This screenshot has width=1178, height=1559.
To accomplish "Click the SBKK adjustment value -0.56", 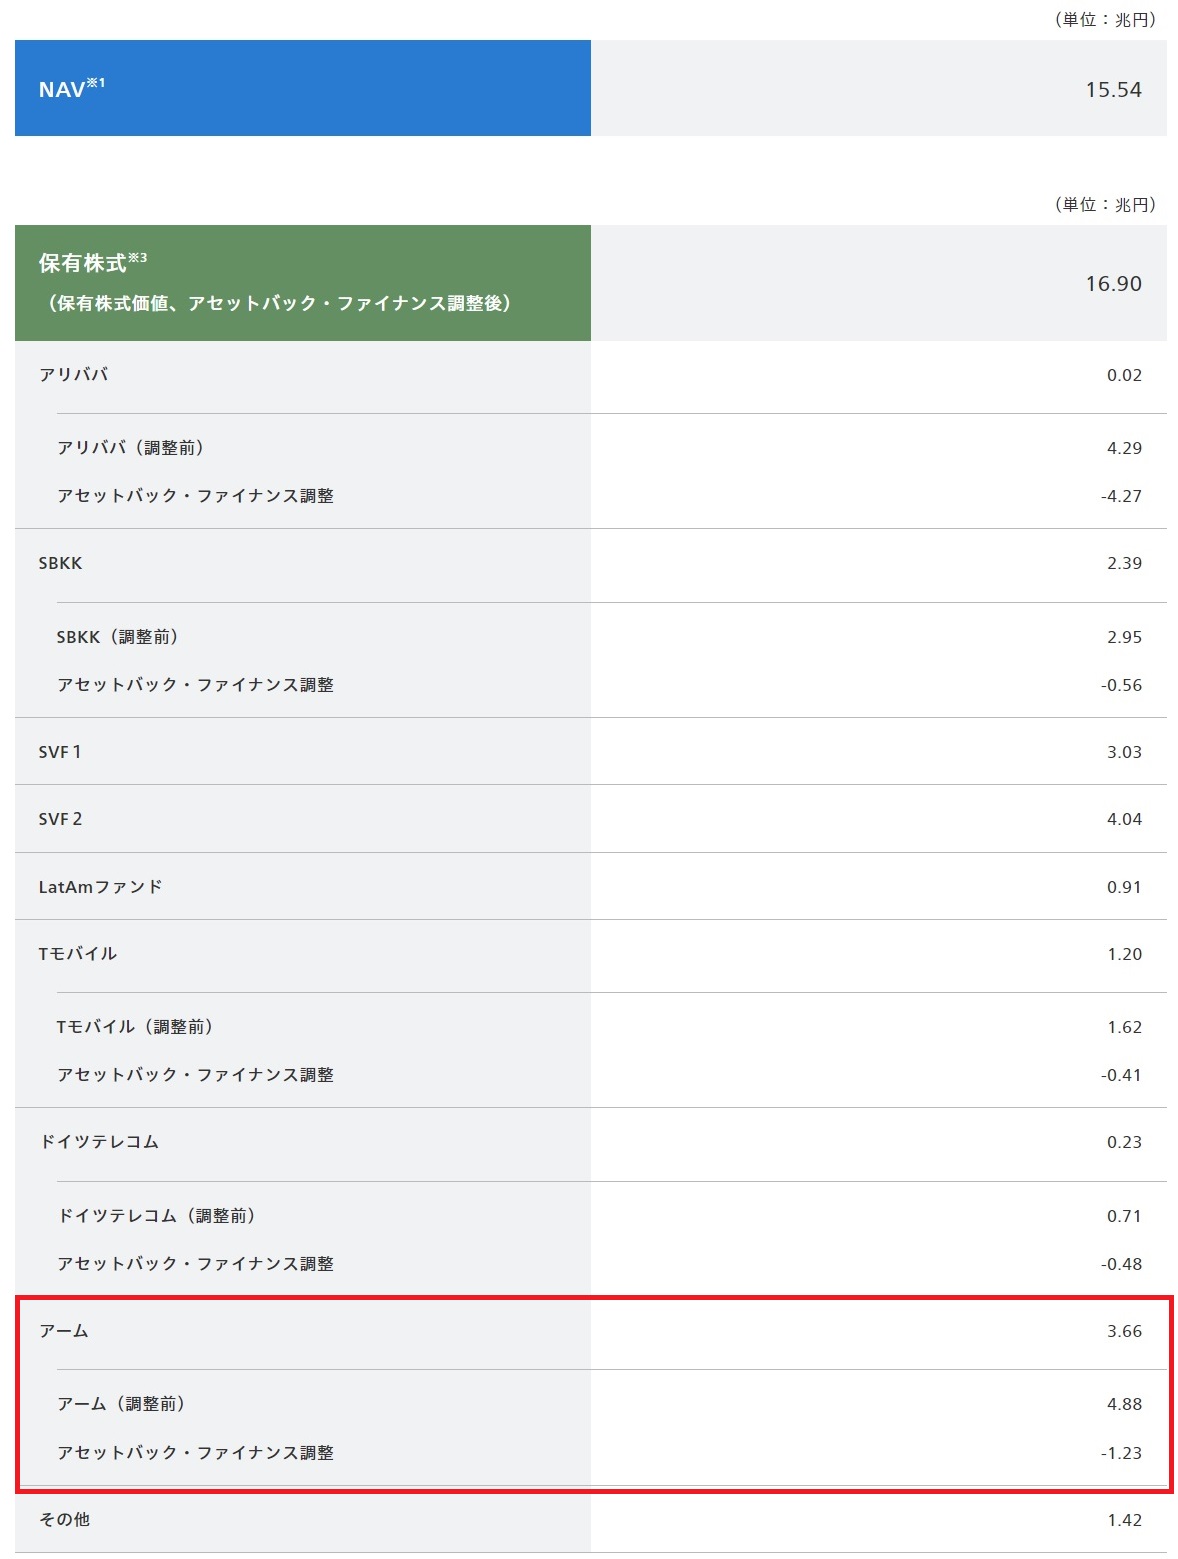I will [x=1120, y=685].
